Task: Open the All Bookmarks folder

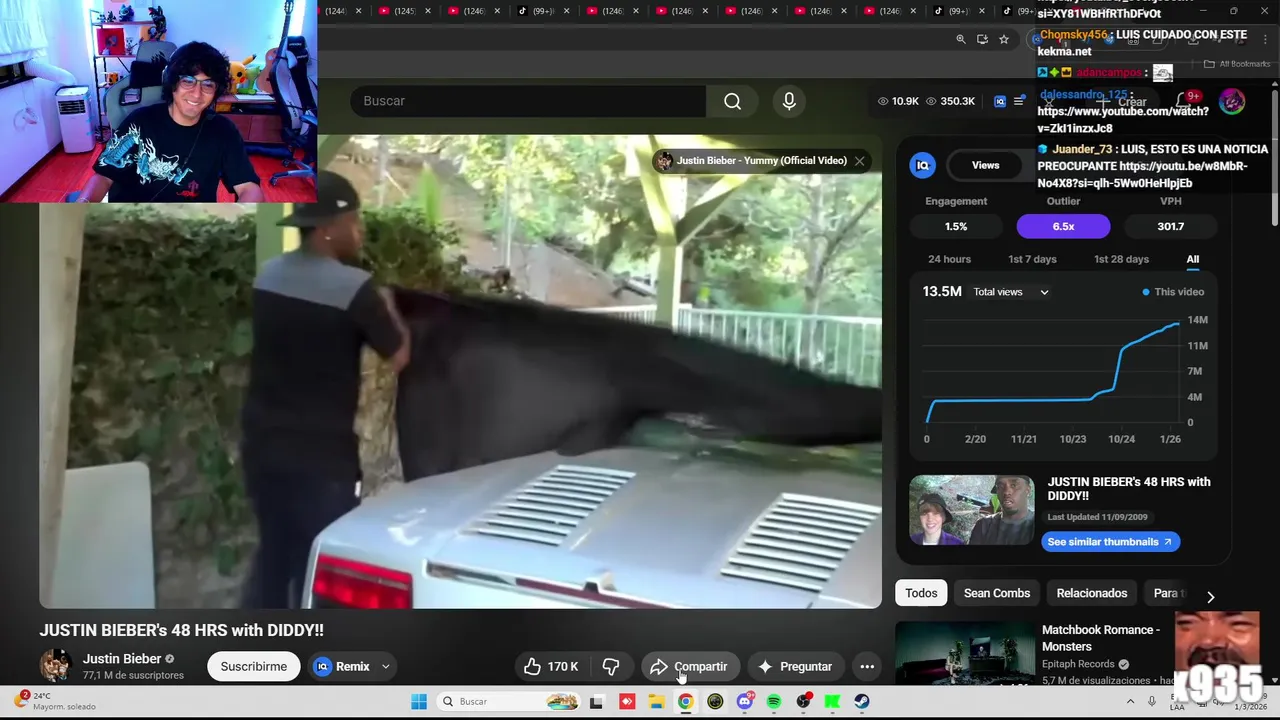Action: [1237, 64]
